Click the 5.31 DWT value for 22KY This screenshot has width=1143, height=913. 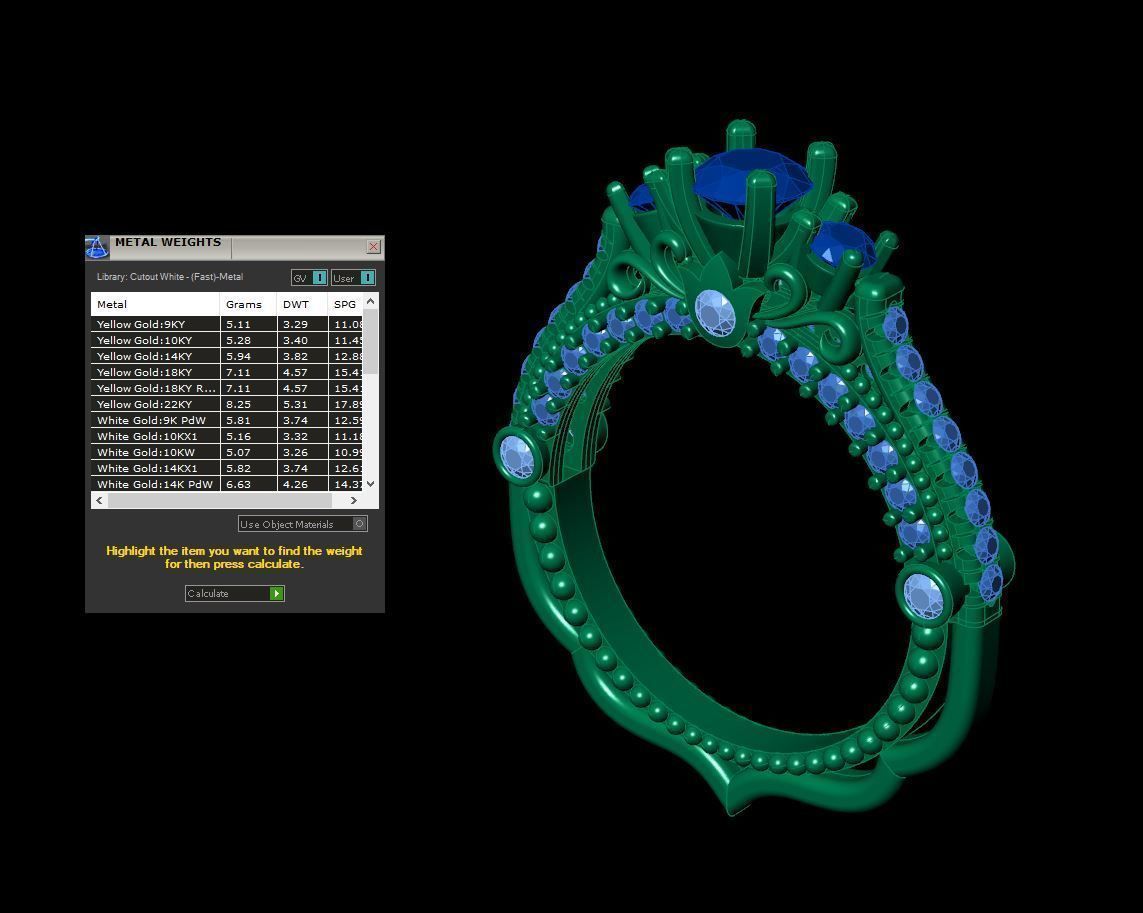295,404
